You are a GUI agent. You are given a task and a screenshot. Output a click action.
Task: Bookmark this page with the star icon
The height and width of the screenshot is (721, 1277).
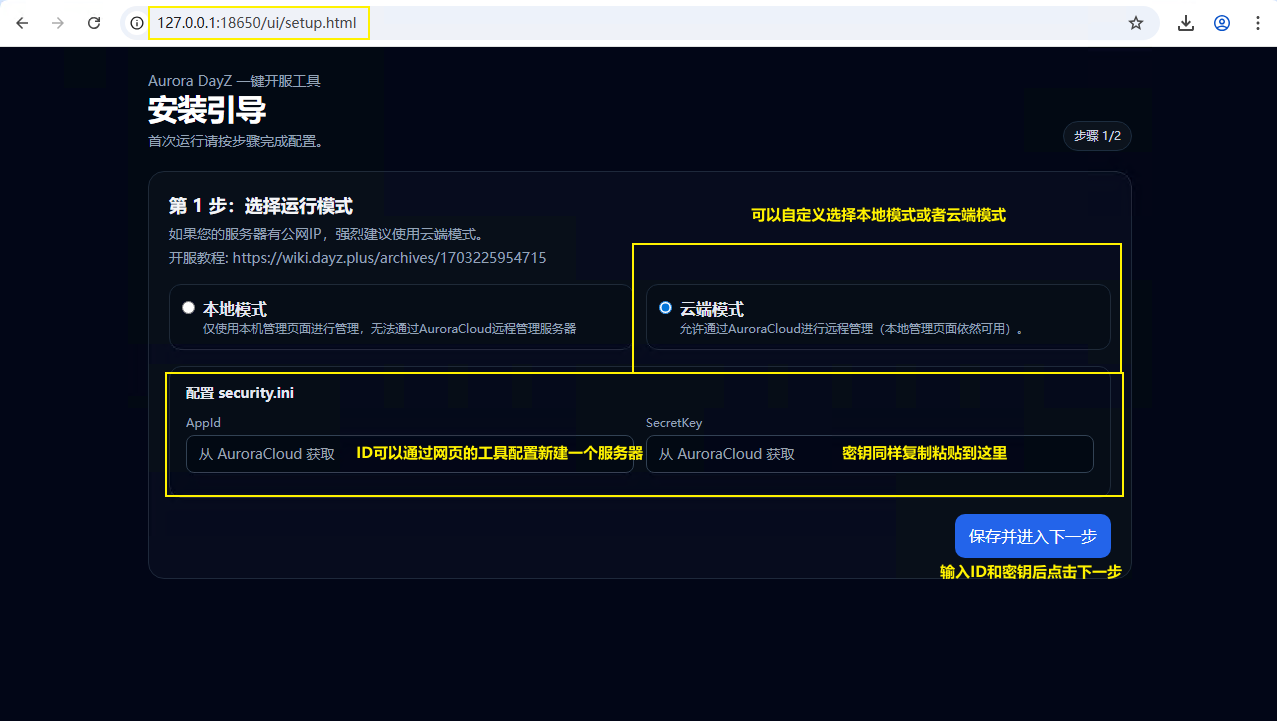(1136, 23)
